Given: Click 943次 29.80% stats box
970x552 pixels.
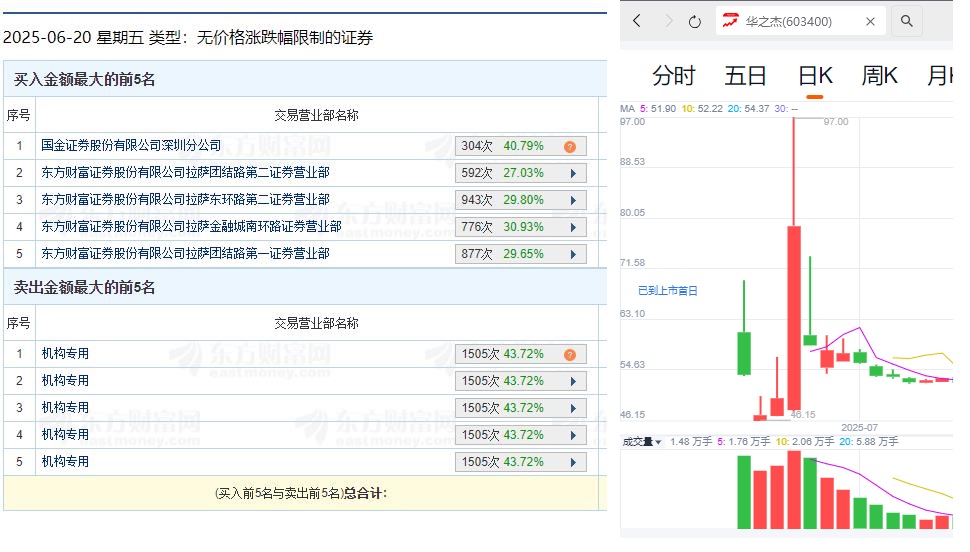Looking at the screenshot, I should (x=520, y=200).
